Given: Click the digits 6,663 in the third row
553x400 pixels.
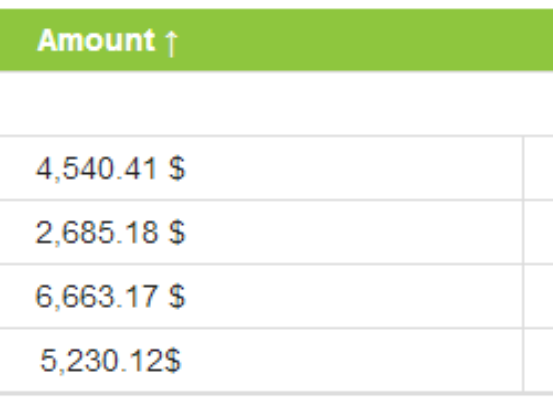Looking at the screenshot, I should click(x=75, y=297).
